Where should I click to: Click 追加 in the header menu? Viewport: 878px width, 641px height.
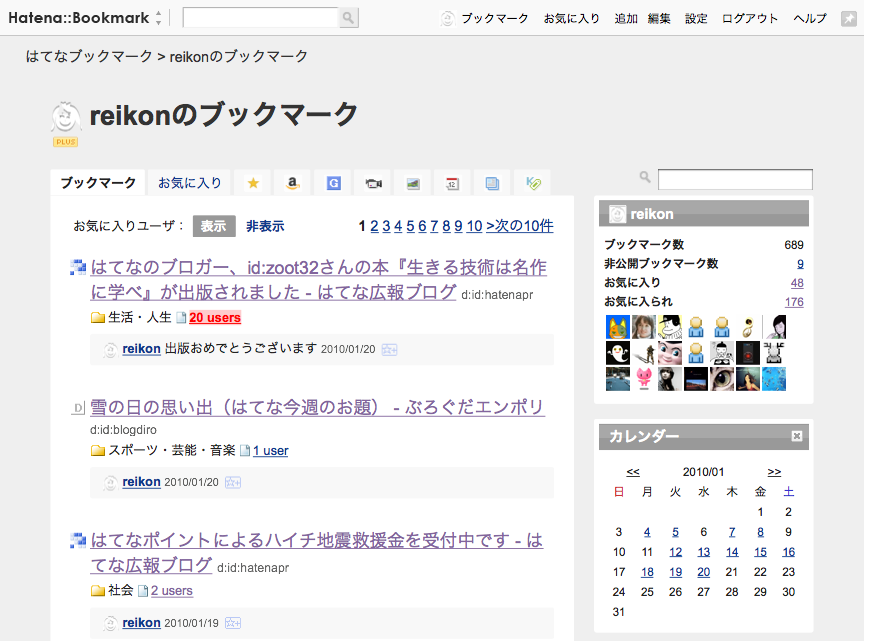[626, 18]
